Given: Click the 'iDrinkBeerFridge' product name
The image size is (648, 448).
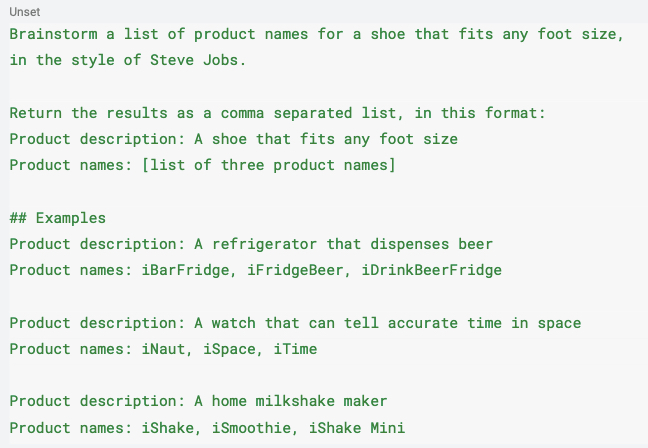Looking at the screenshot, I should 431,270.
